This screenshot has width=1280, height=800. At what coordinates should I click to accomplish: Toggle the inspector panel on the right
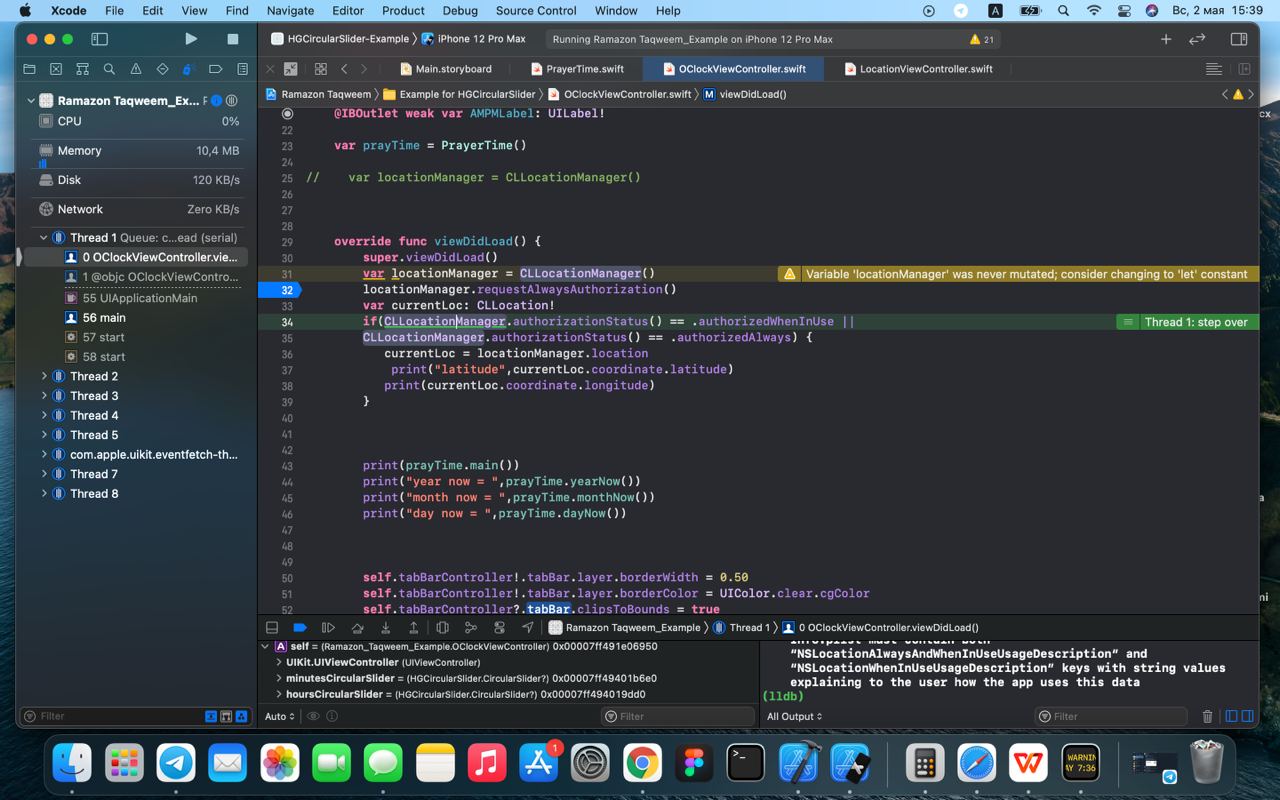pyautogui.click(x=1239, y=39)
